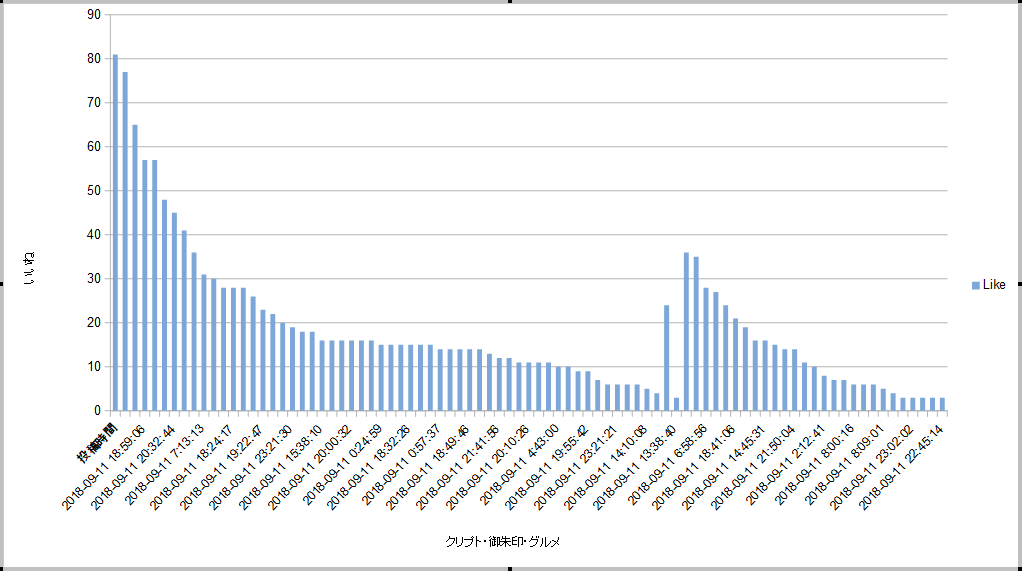This screenshot has width=1022, height=571.
Task: Click the bottom-center chart resize handle
Action: click(511, 568)
